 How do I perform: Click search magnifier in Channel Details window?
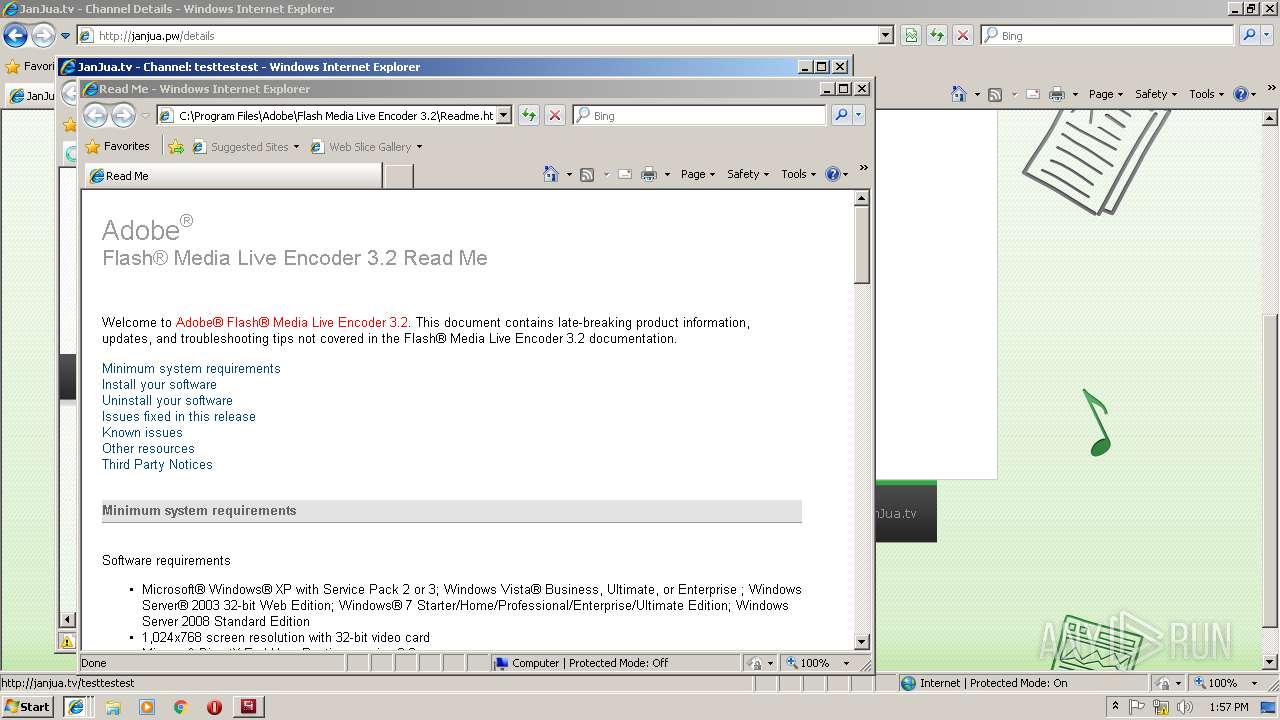coord(1249,35)
